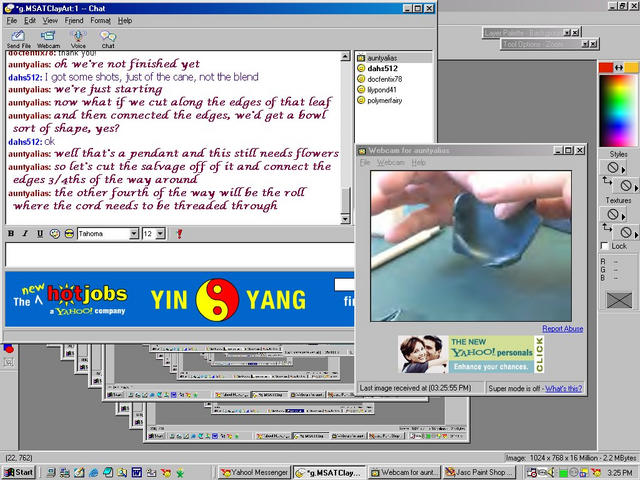Viewport: 640px width, 480px height.
Task: Open the View menu in chat window
Action: pyautogui.click(x=50, y=20)
